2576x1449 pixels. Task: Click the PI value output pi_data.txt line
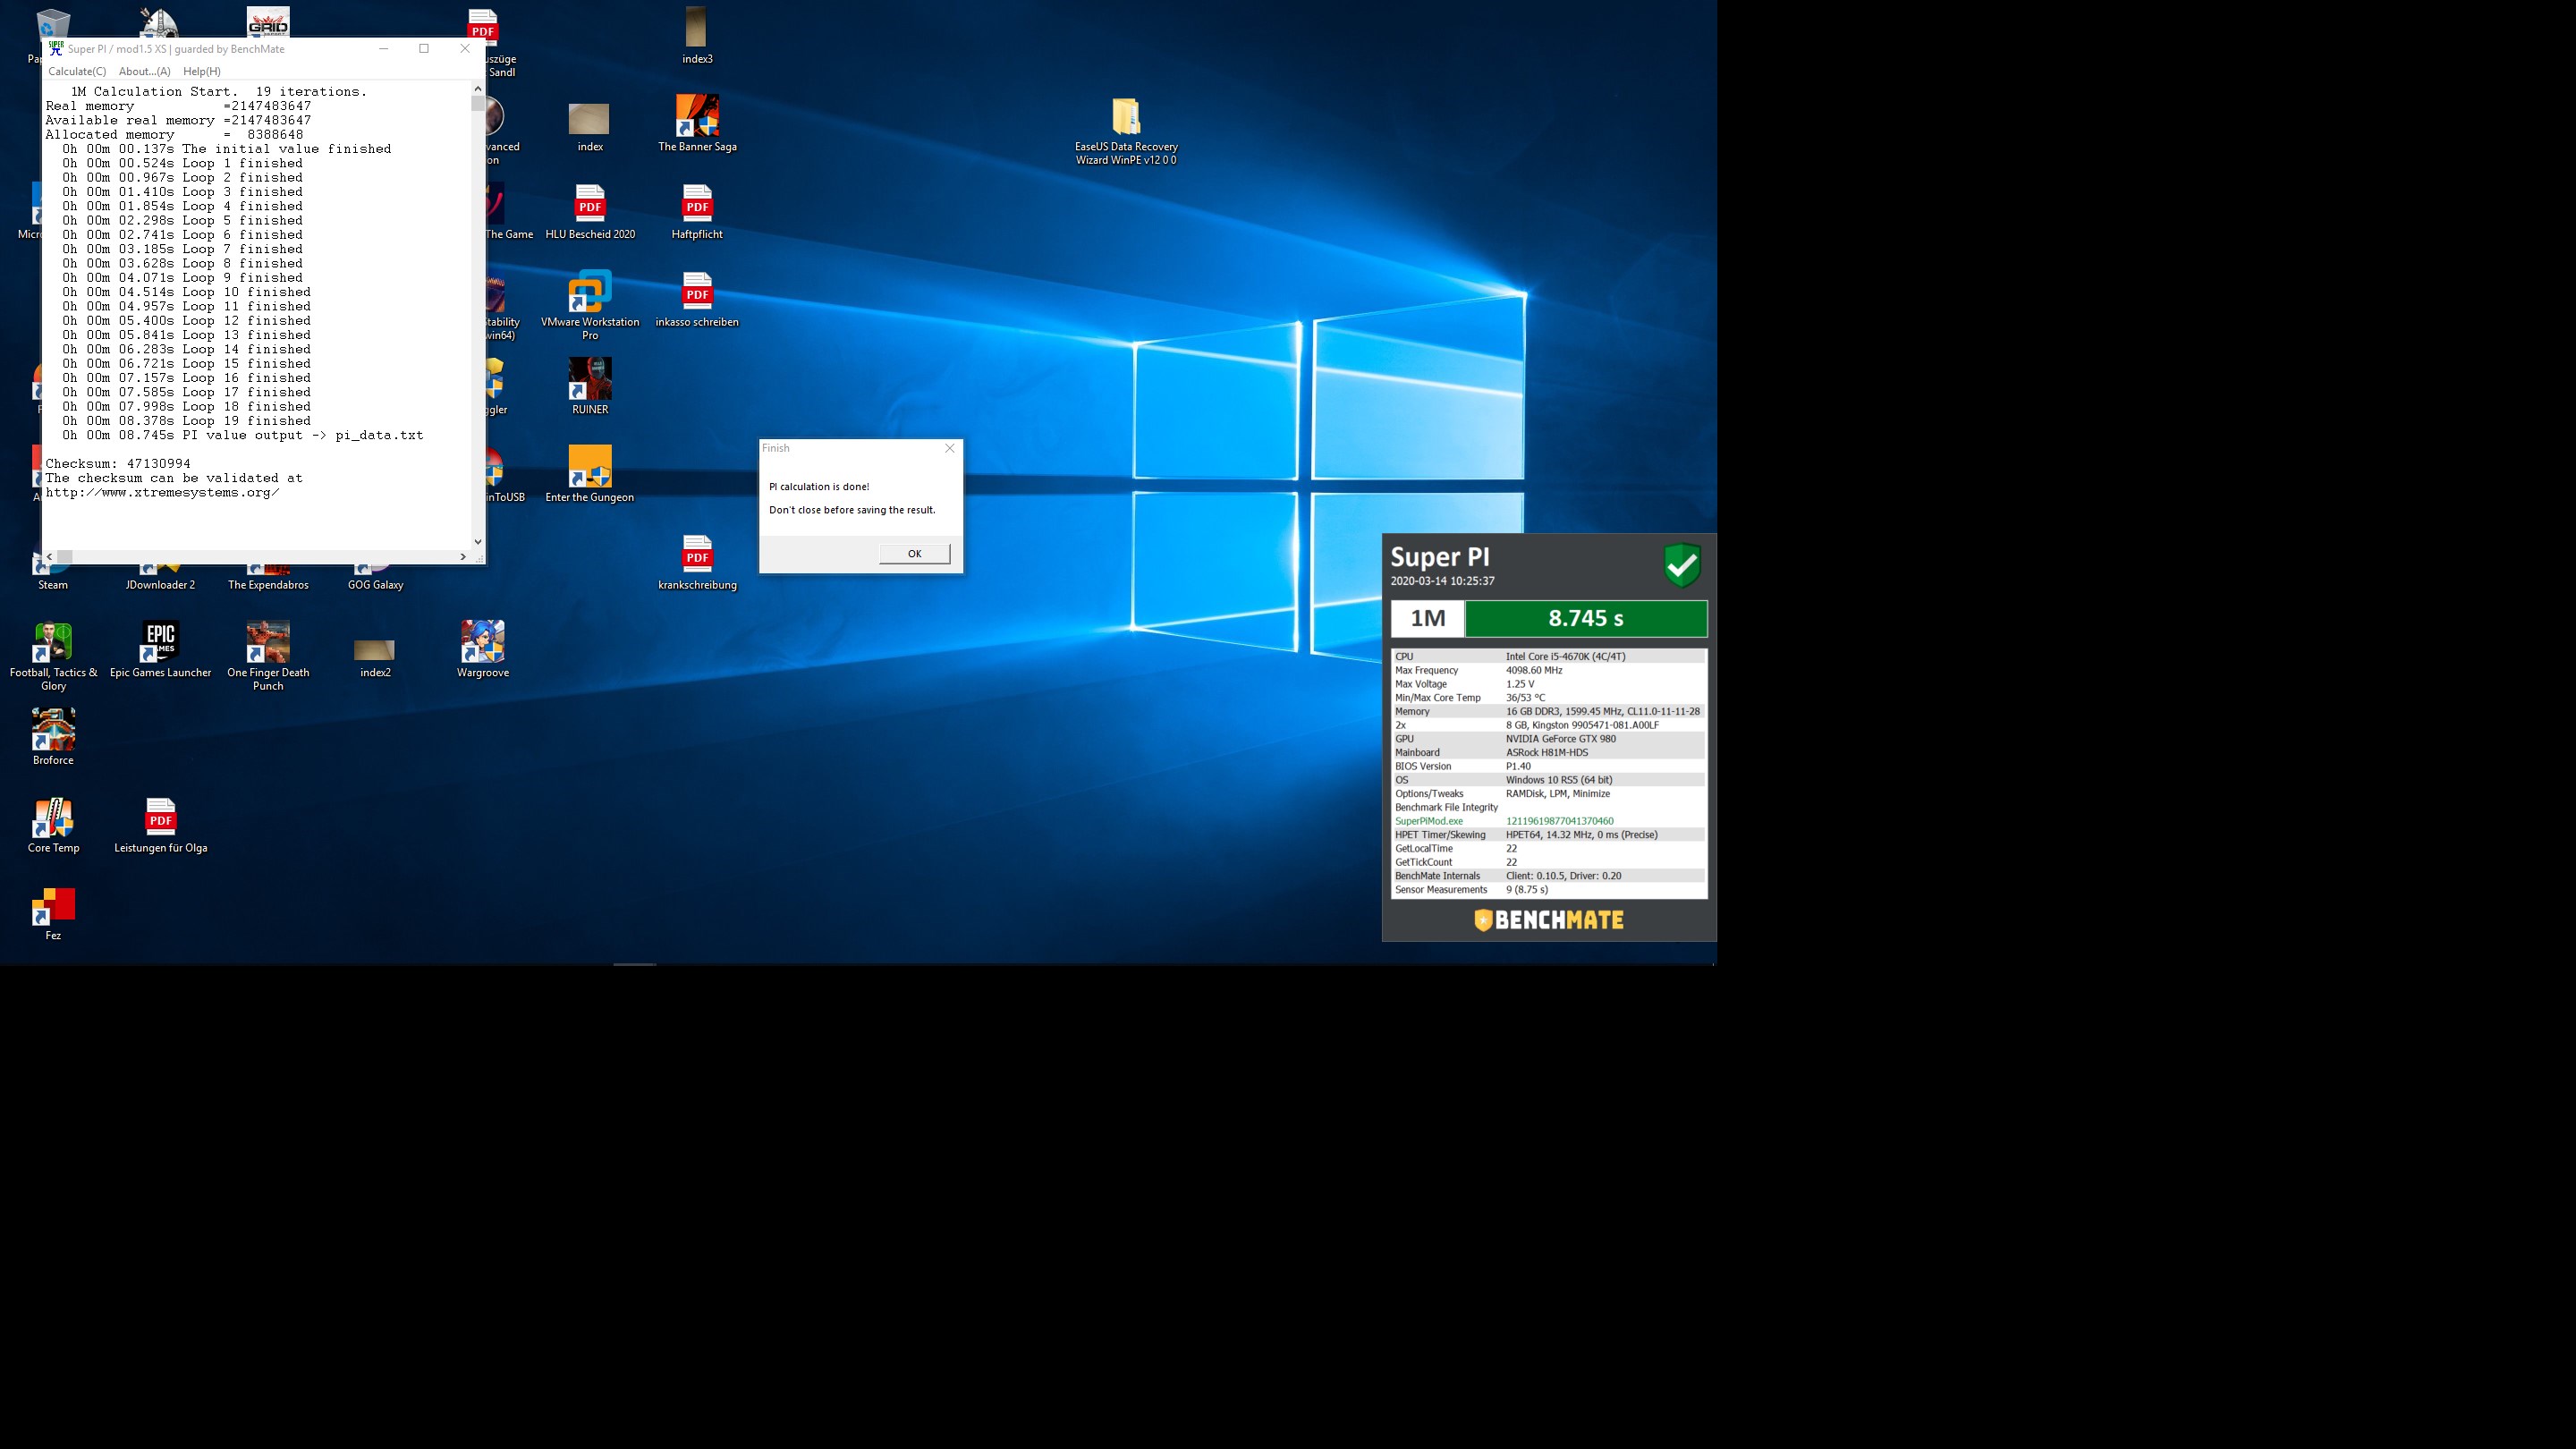click(x=243, y=435)
